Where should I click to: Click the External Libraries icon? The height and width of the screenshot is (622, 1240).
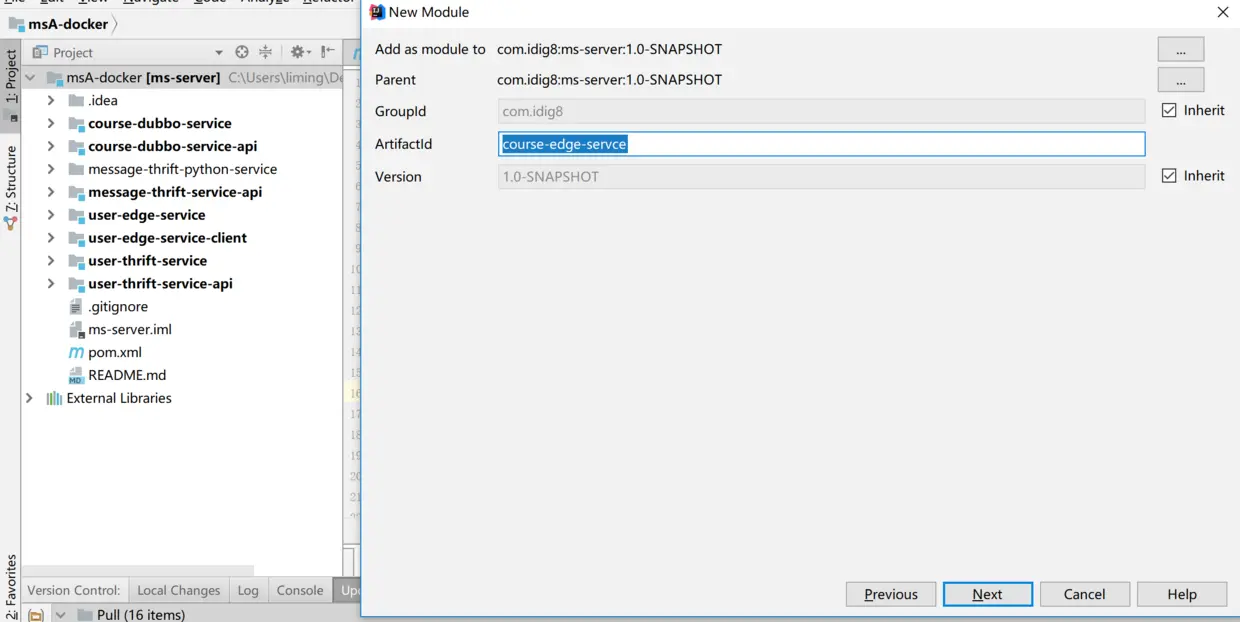tap(54, 398)
